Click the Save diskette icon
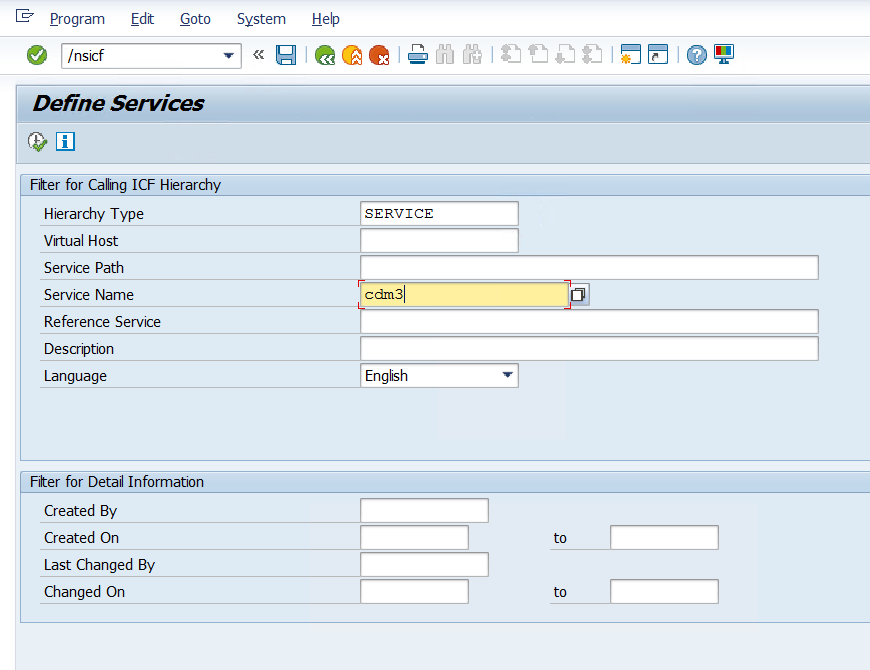Viewport: 870px width, 670px height. coord(286,55)
